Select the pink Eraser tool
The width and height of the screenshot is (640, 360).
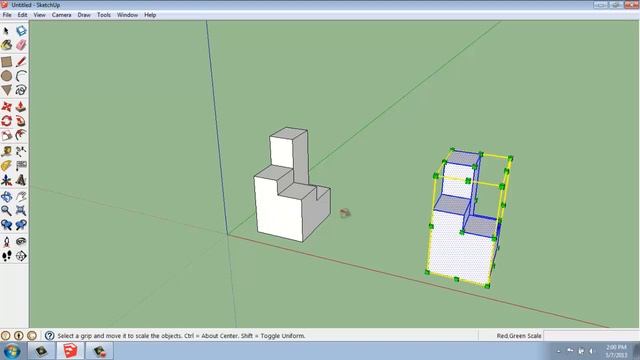[x=21, y=45]
